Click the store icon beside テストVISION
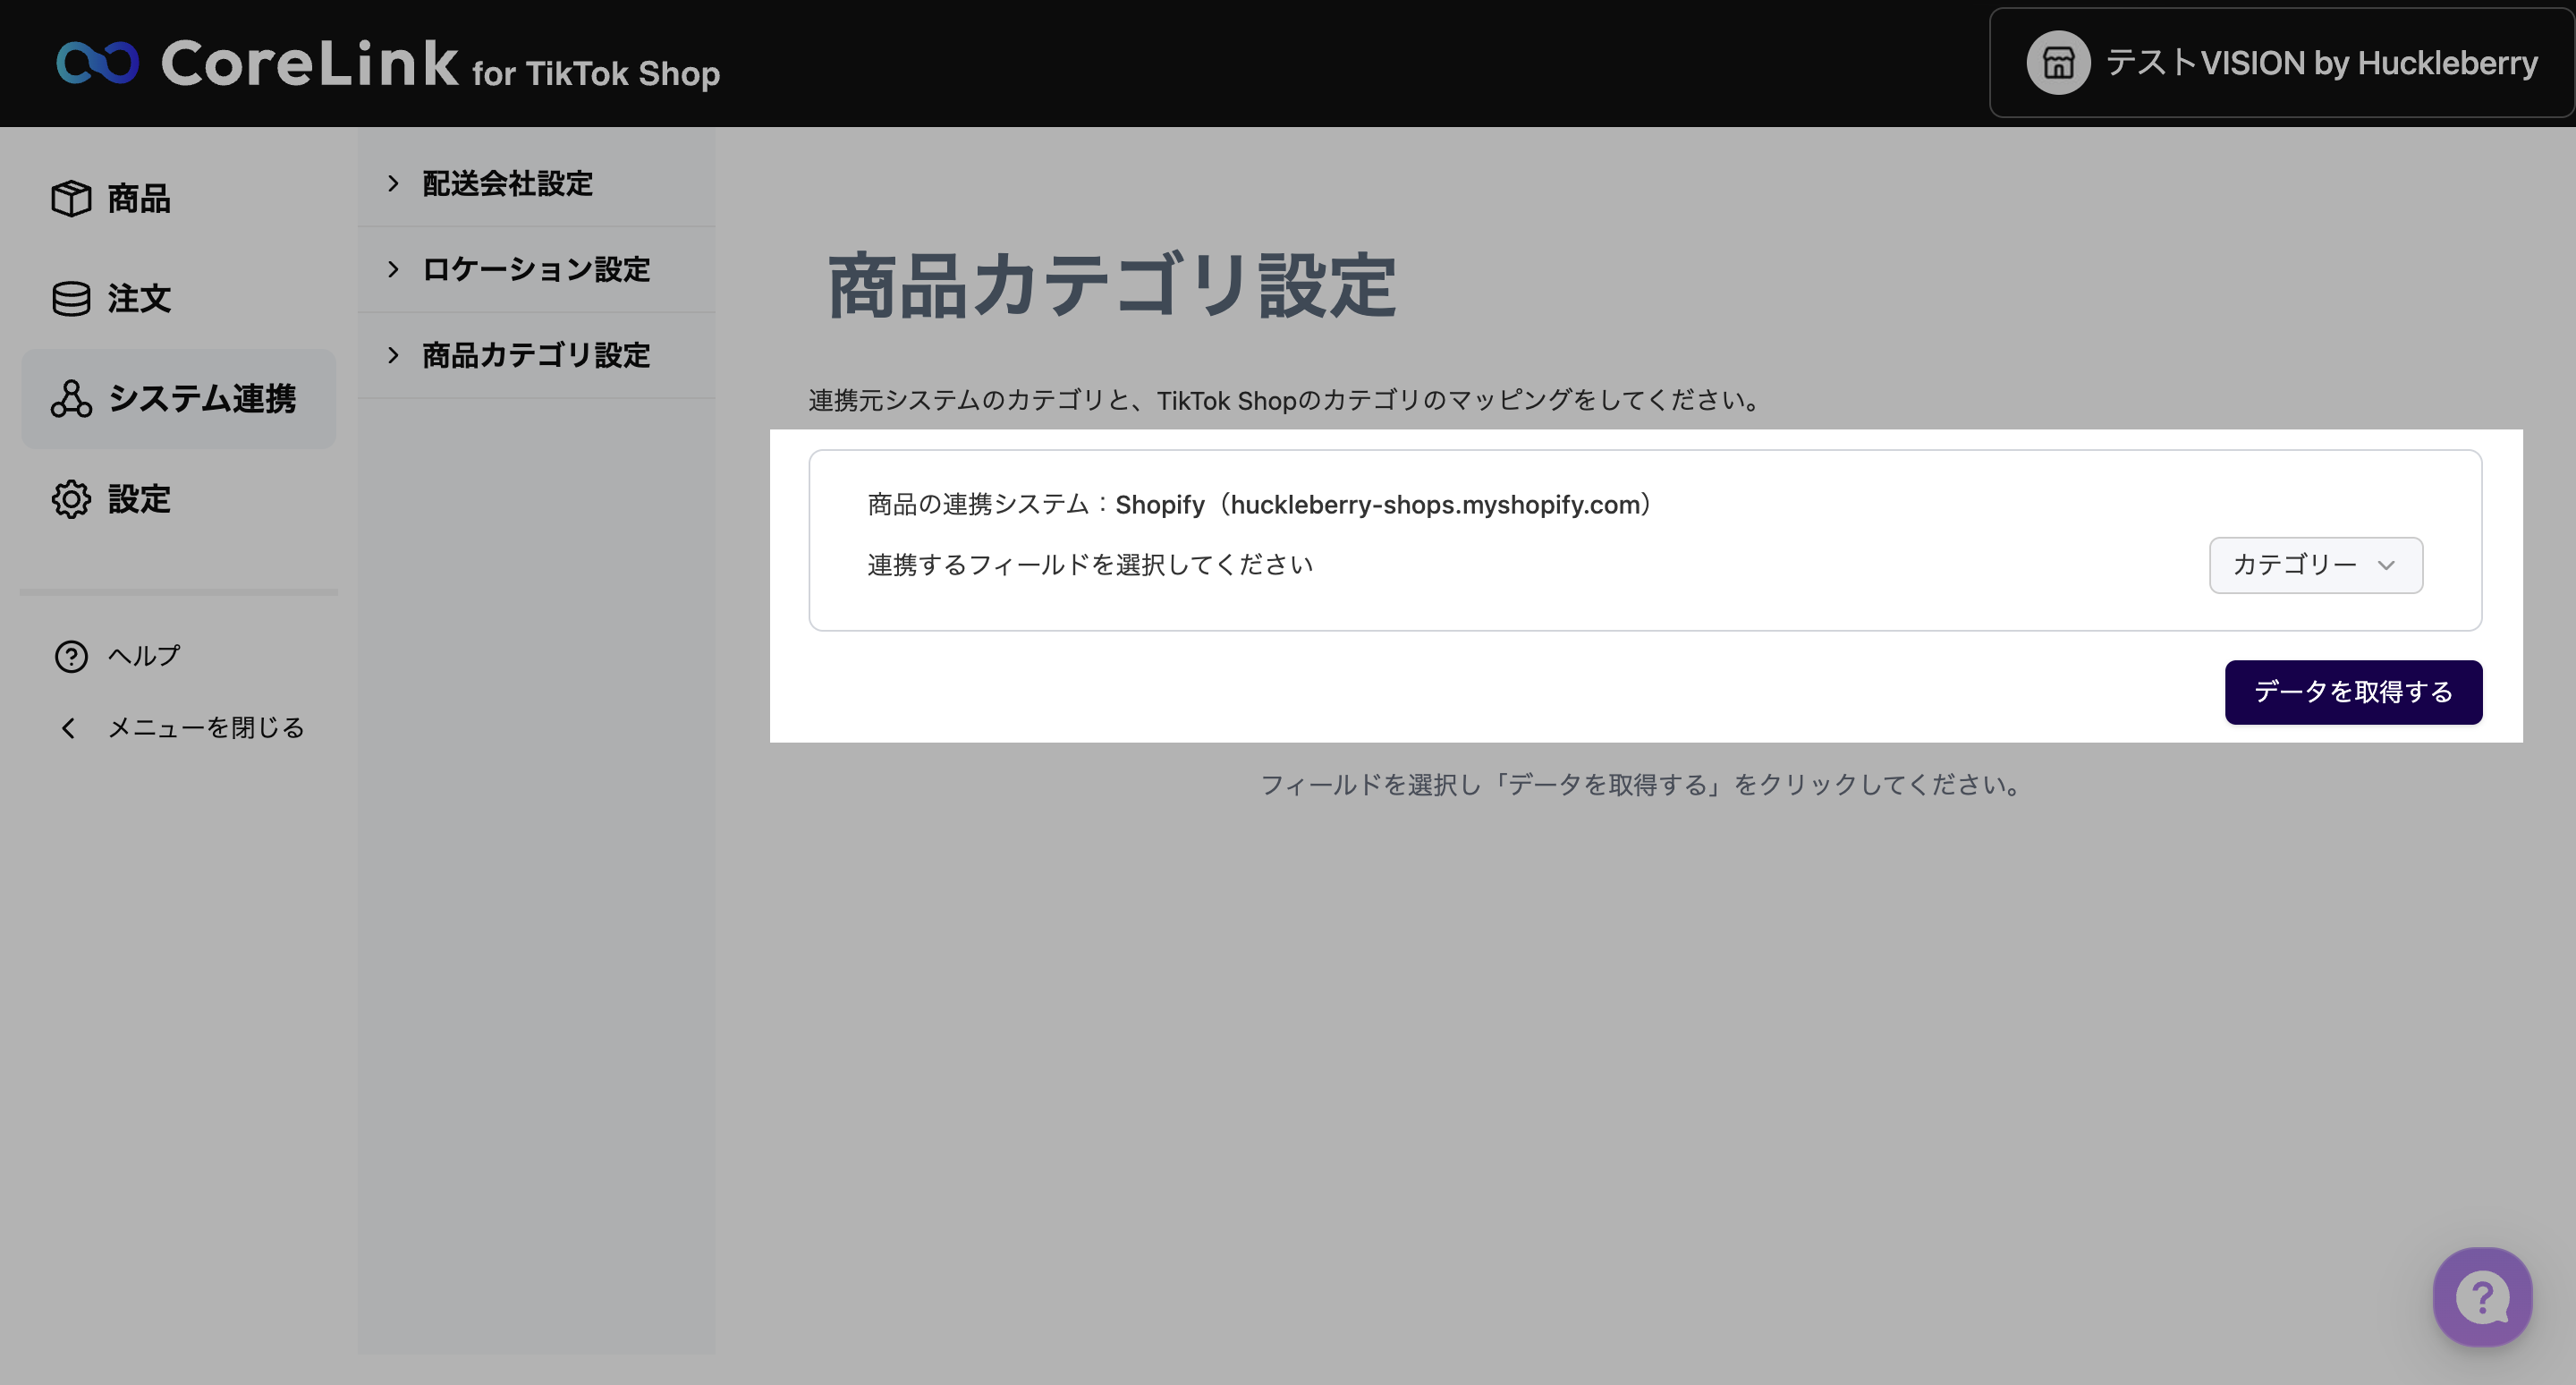The width and height of the screenshot is (2576, 1385). click(2057, 63)
